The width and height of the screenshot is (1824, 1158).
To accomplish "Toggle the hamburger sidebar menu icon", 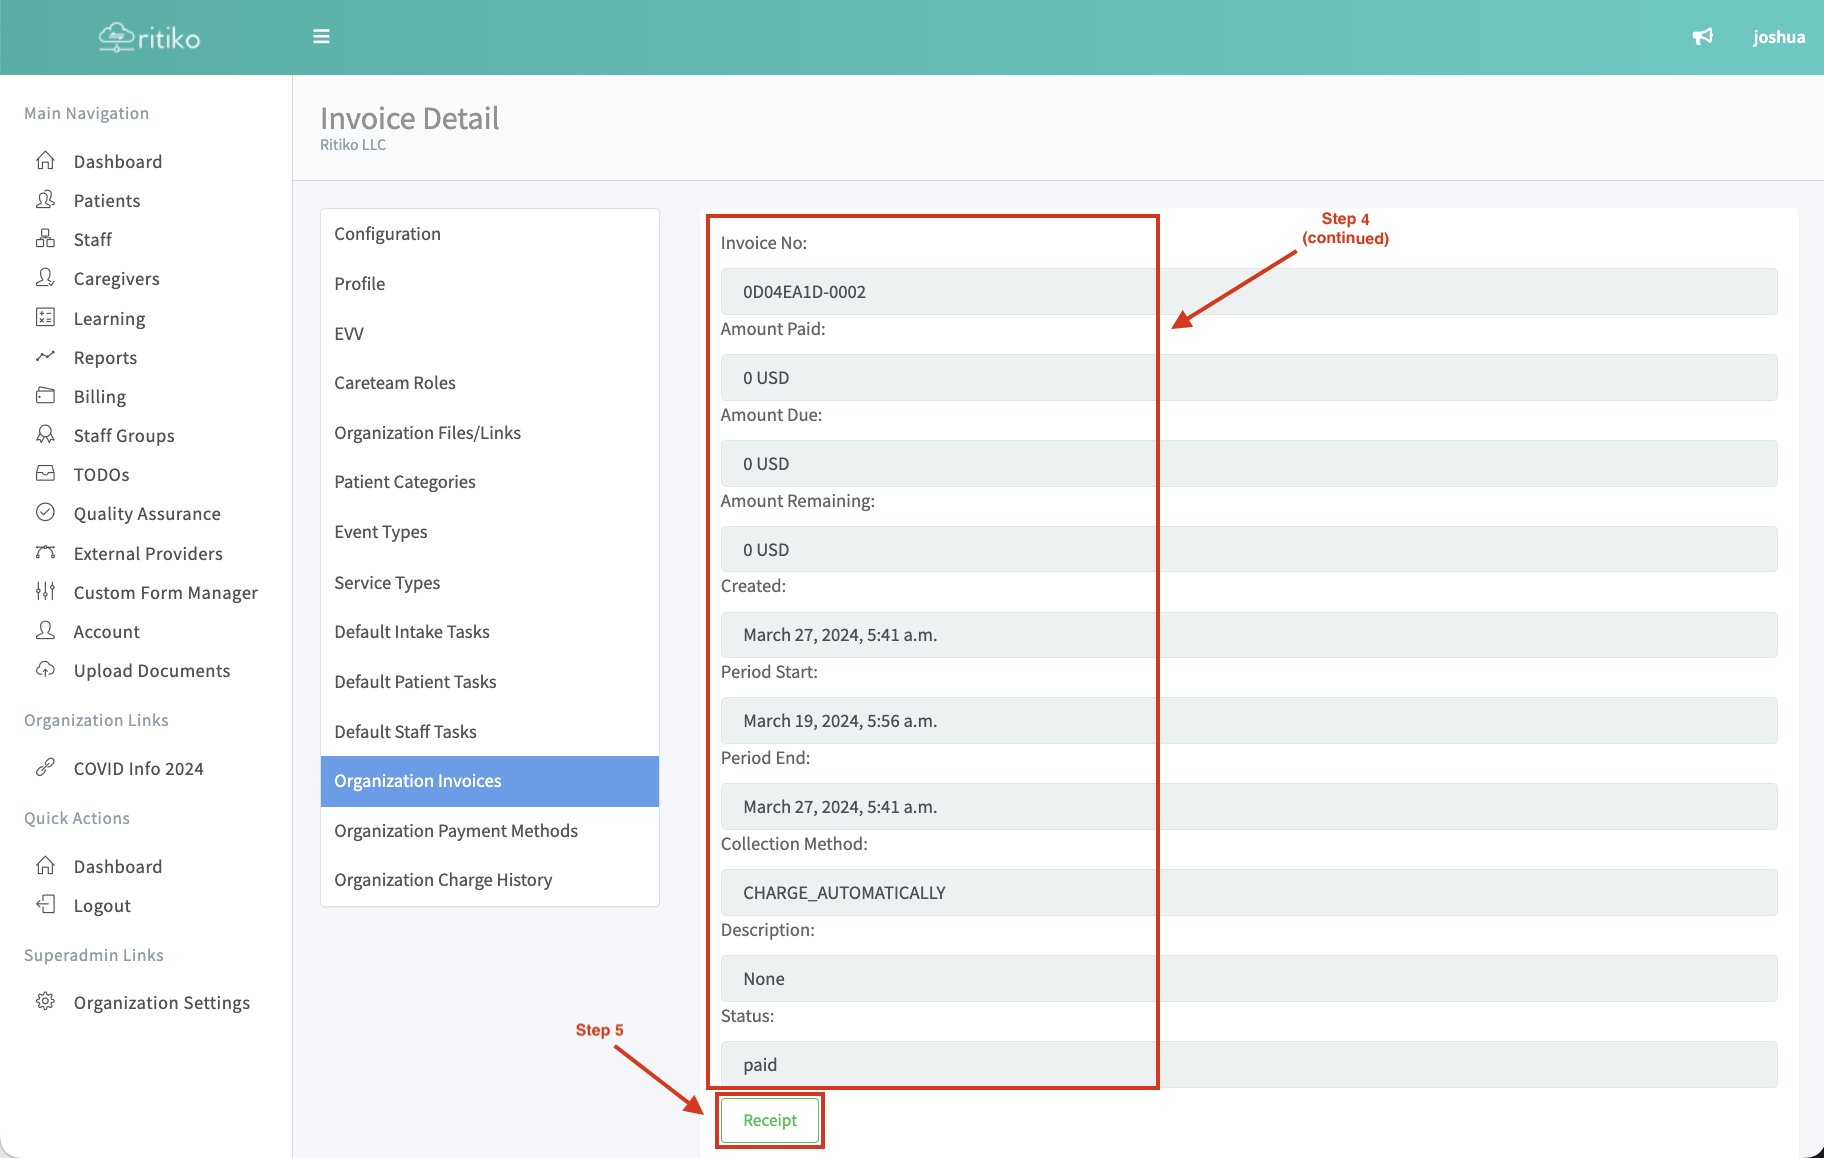I will click(321, 37).
